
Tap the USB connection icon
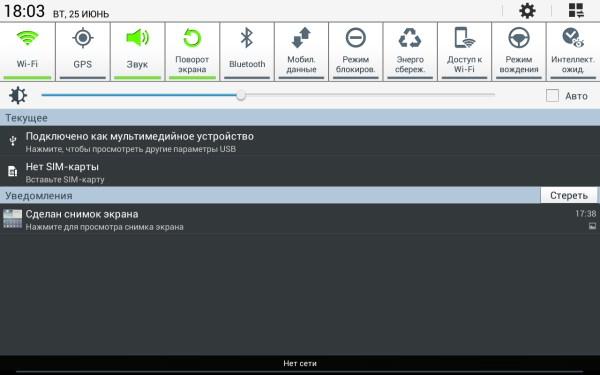coord(13,141)
